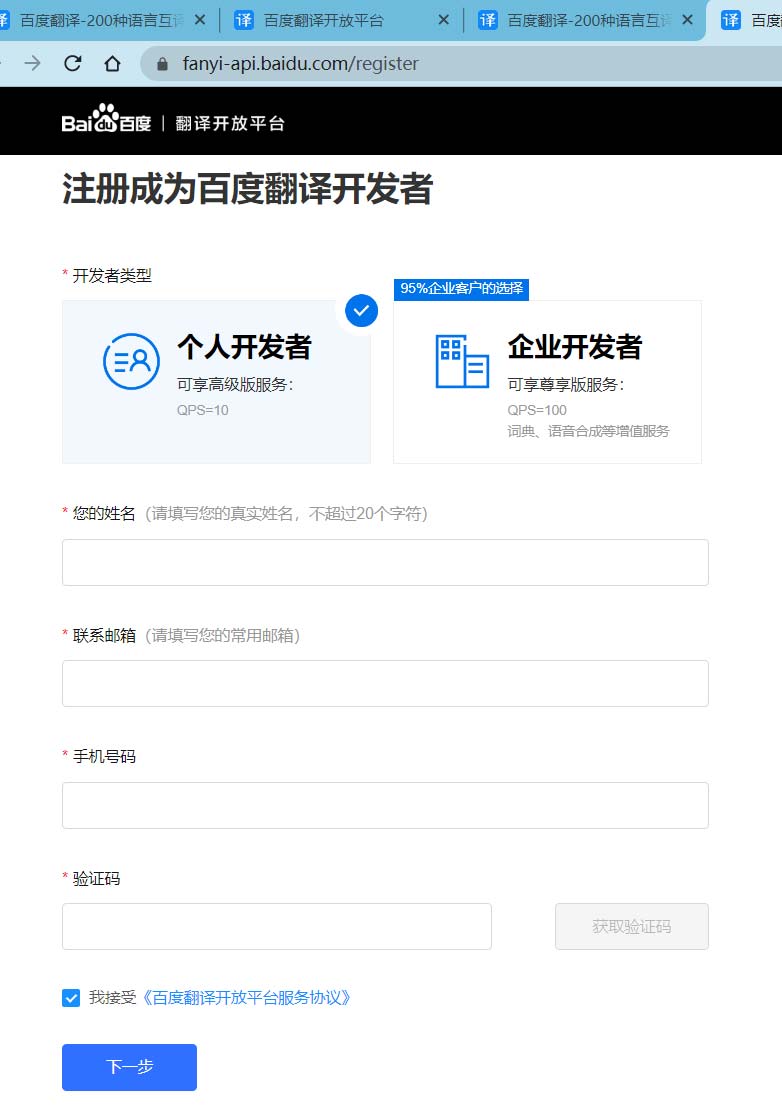Click 可享高级版服务 text
This screenshot has width=782, height=1107.
[x=235, y=385]
